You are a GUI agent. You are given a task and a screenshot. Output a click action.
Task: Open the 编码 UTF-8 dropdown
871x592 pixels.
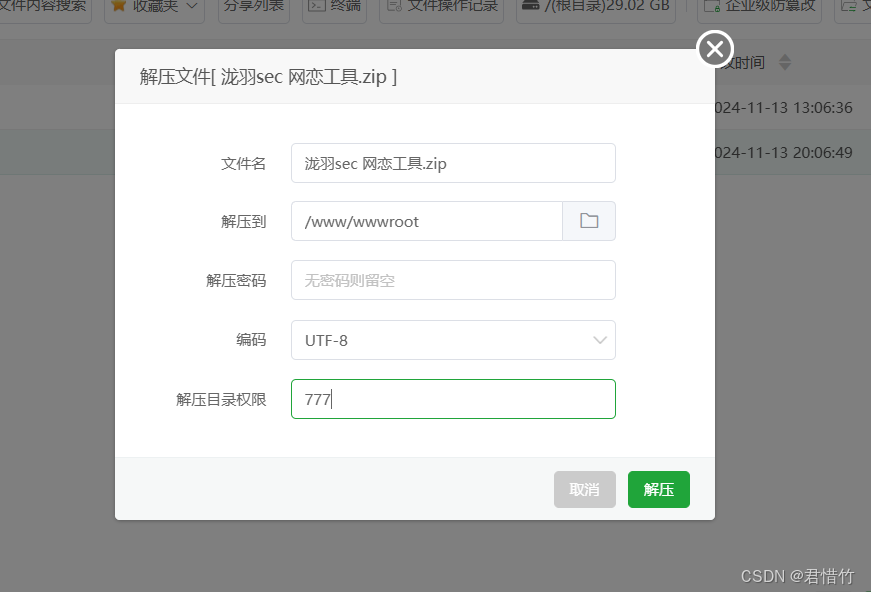click(453, 340)
